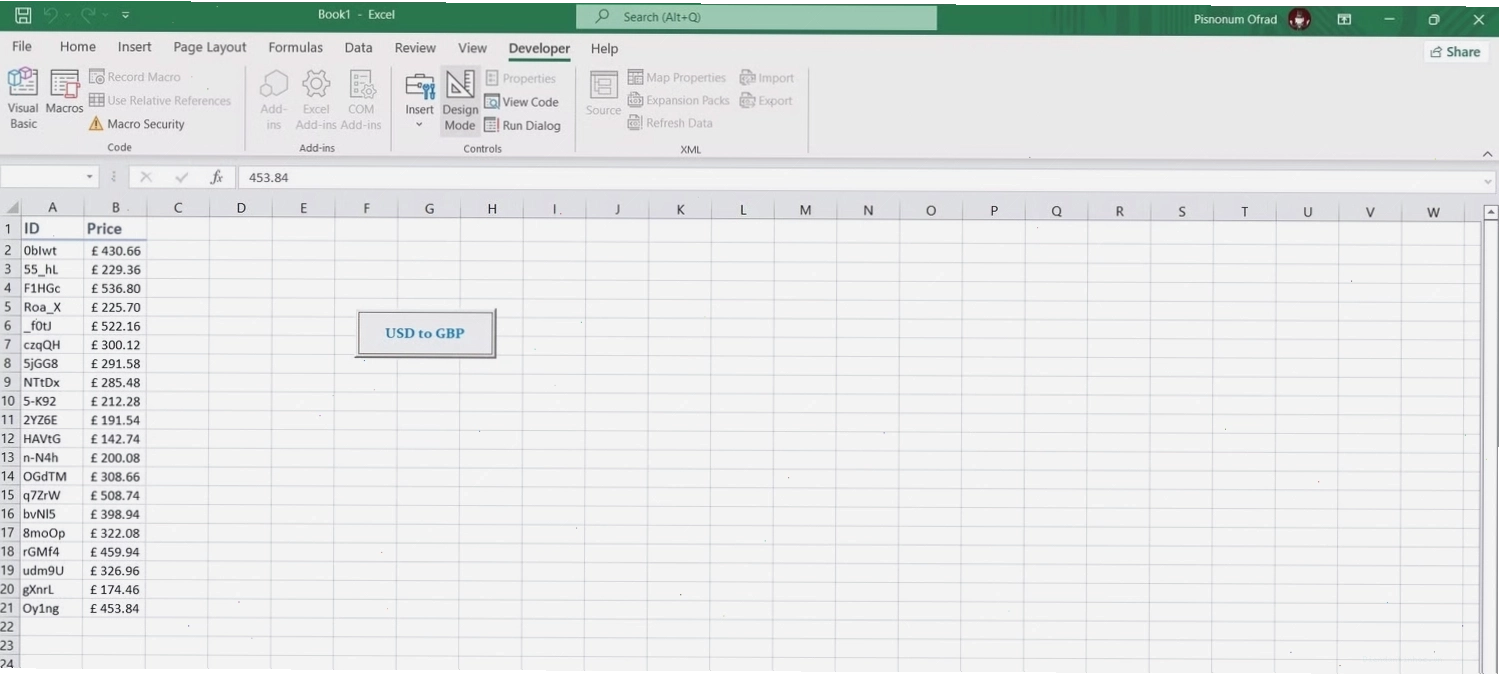Open the XML Source pane
The height and width of the screenshot is (676, 1499).
pyautogui.click(x=603, y=94)
